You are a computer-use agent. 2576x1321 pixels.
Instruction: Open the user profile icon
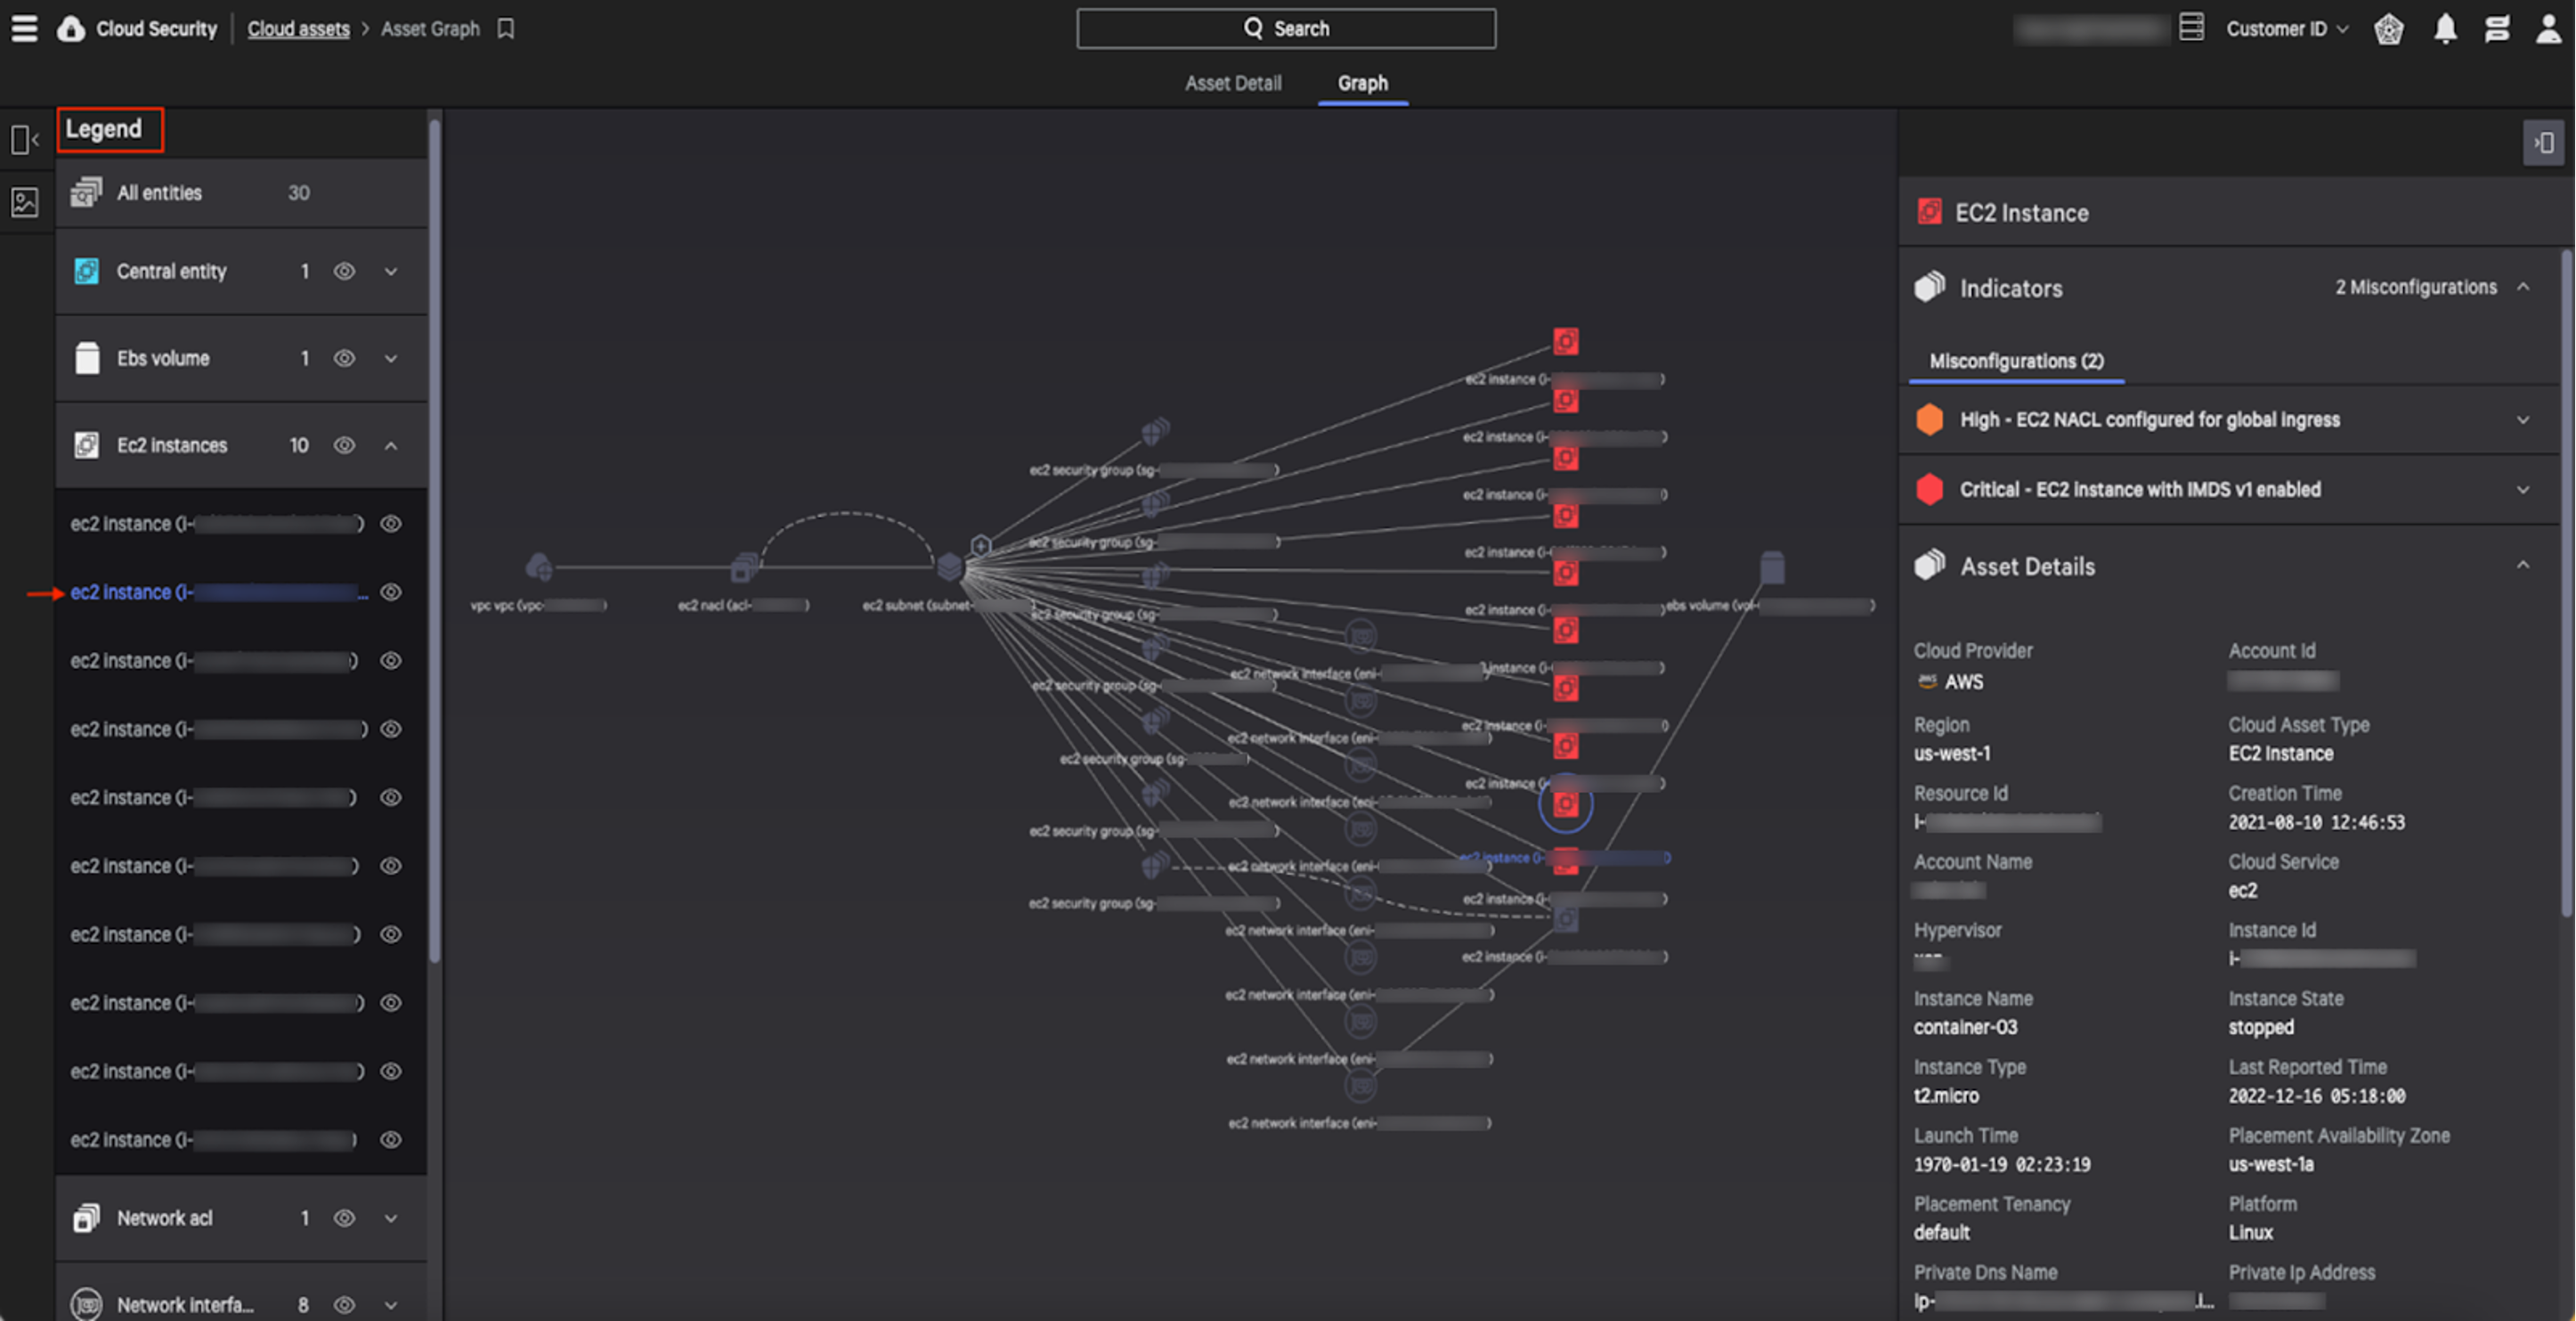(x=2548, y=29)
